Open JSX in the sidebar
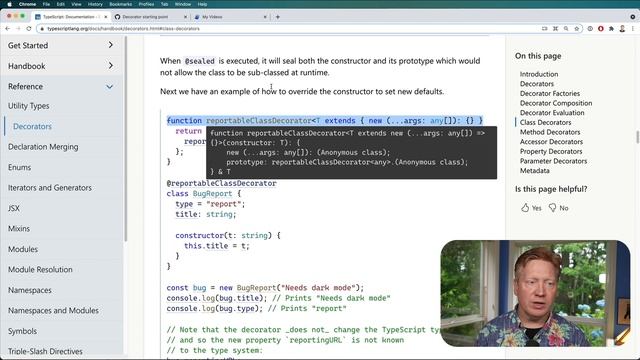 (x=14, y=208)
